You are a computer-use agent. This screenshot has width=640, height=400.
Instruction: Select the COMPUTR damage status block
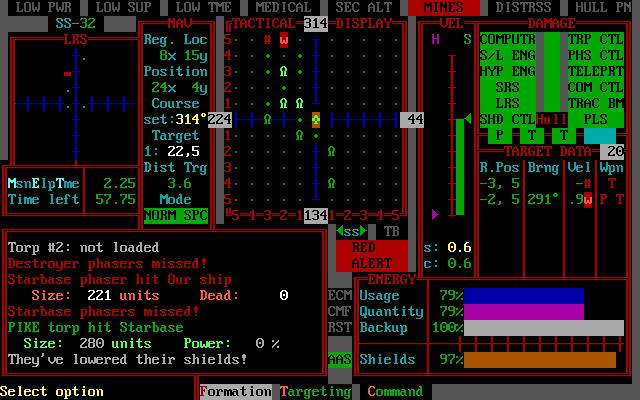(x=507, y=39)
